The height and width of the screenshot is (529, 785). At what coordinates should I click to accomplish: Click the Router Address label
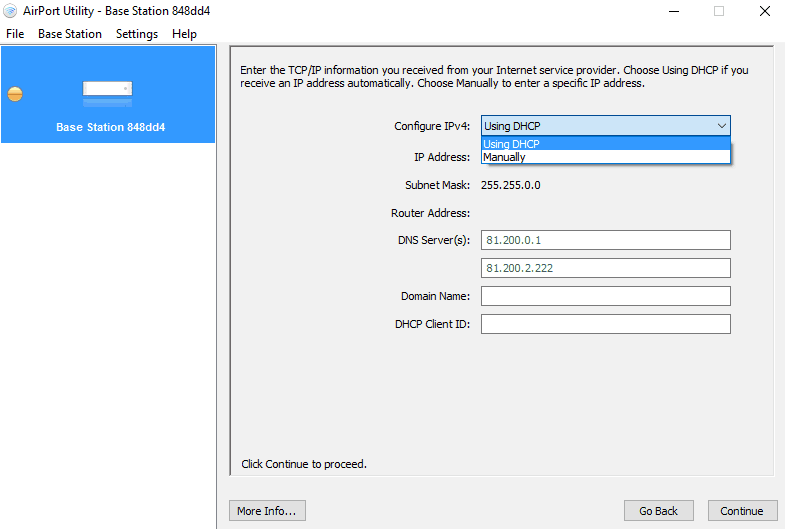[431, 213]
